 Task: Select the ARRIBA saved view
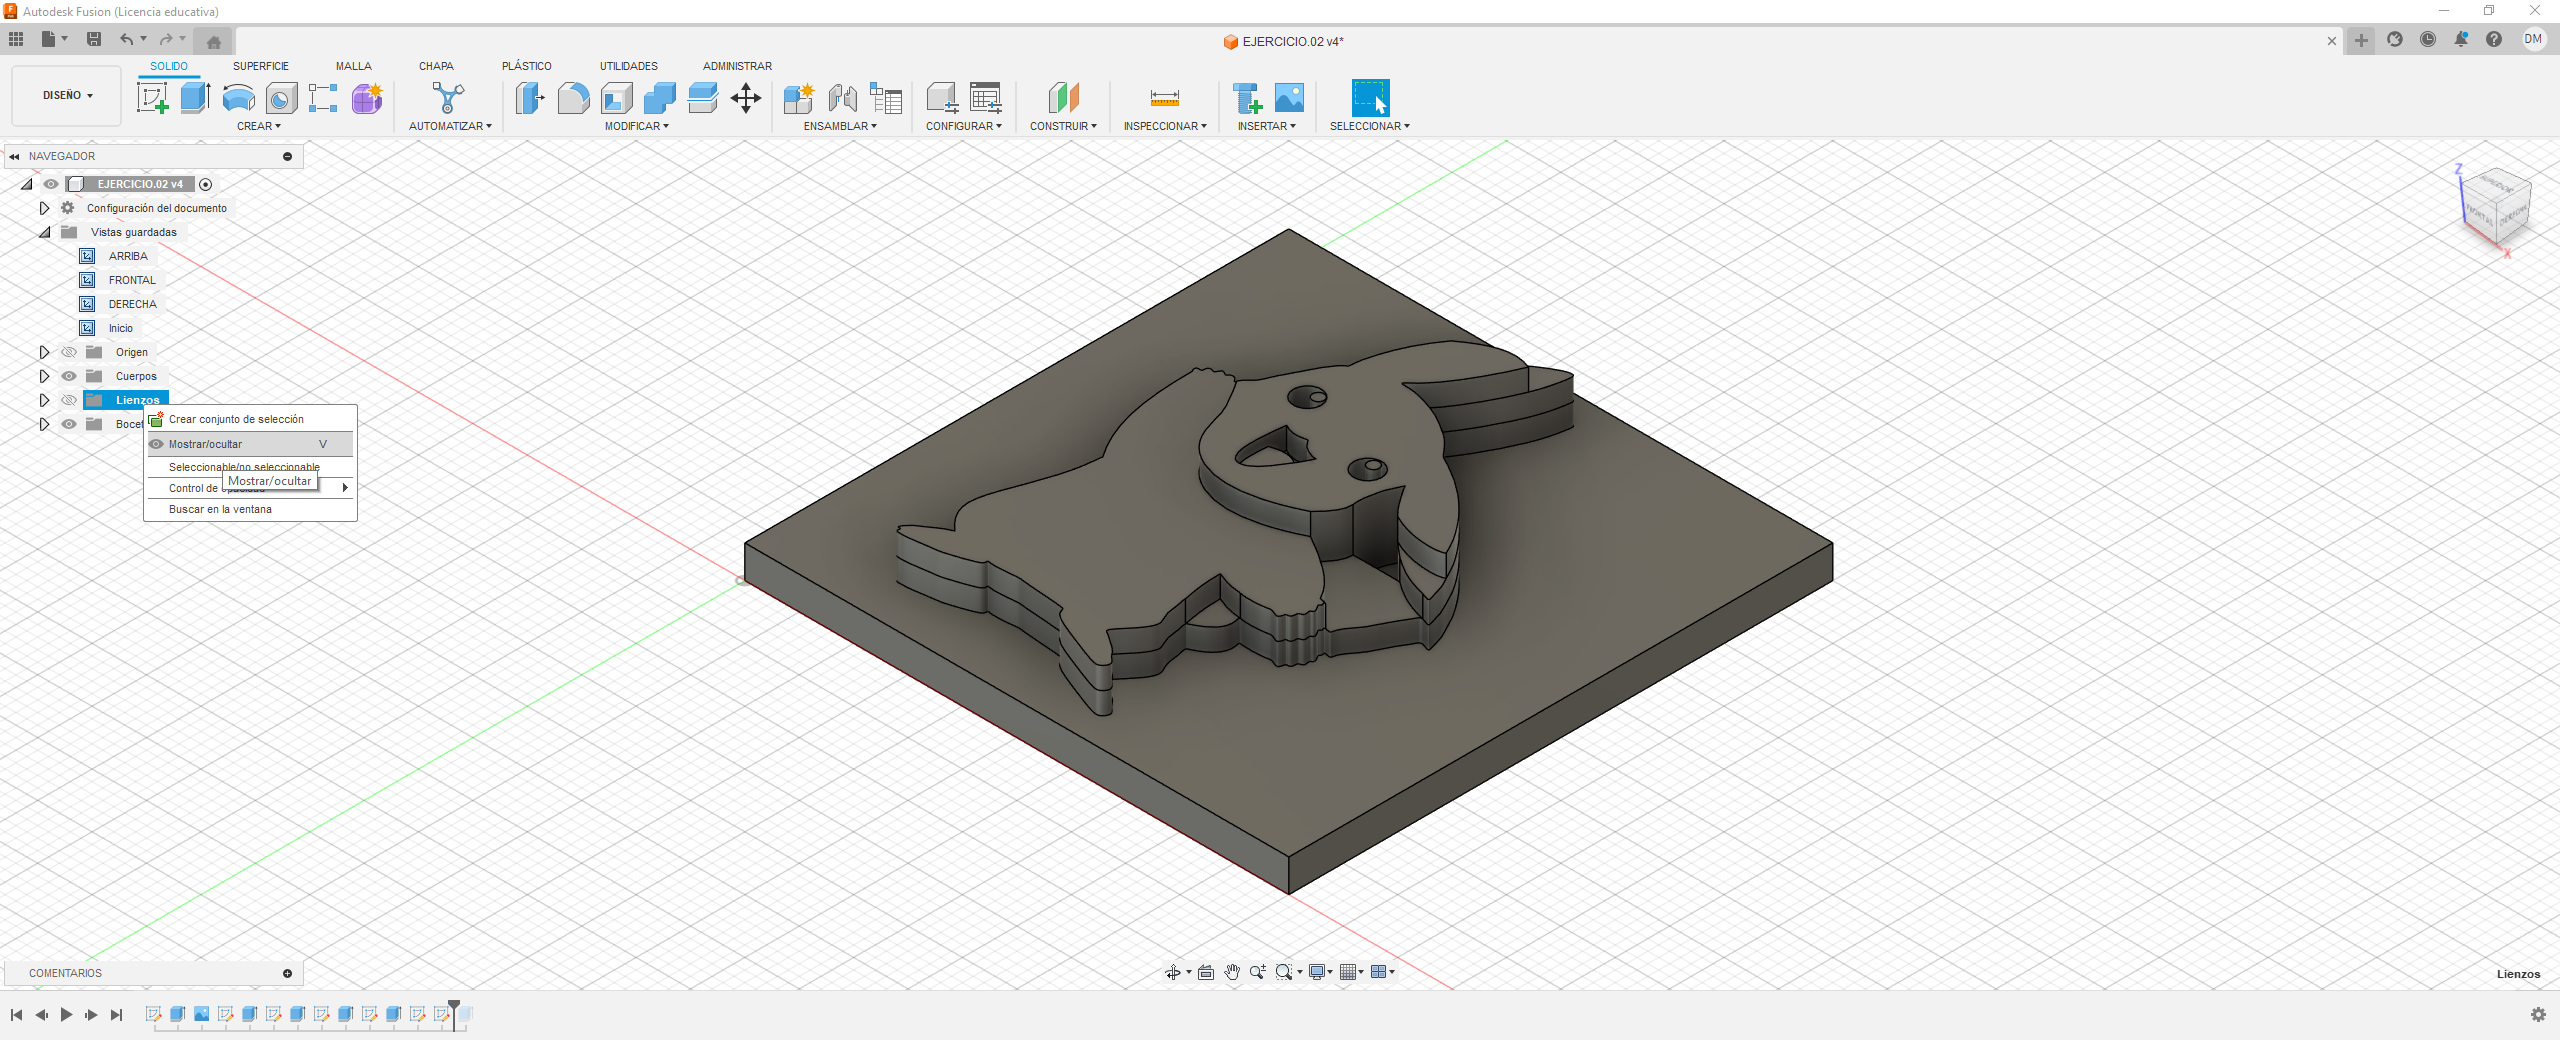click(x=128, y=256)
